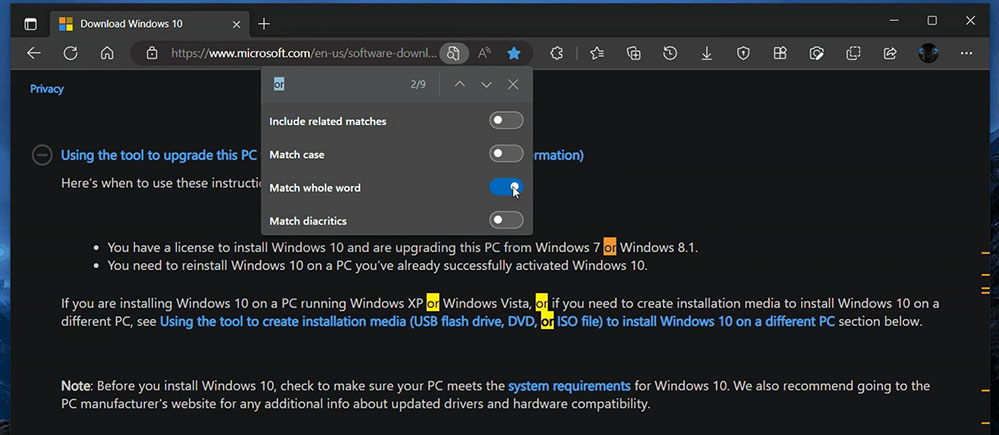Select the Download Windows 10 tab

[149, 24]
